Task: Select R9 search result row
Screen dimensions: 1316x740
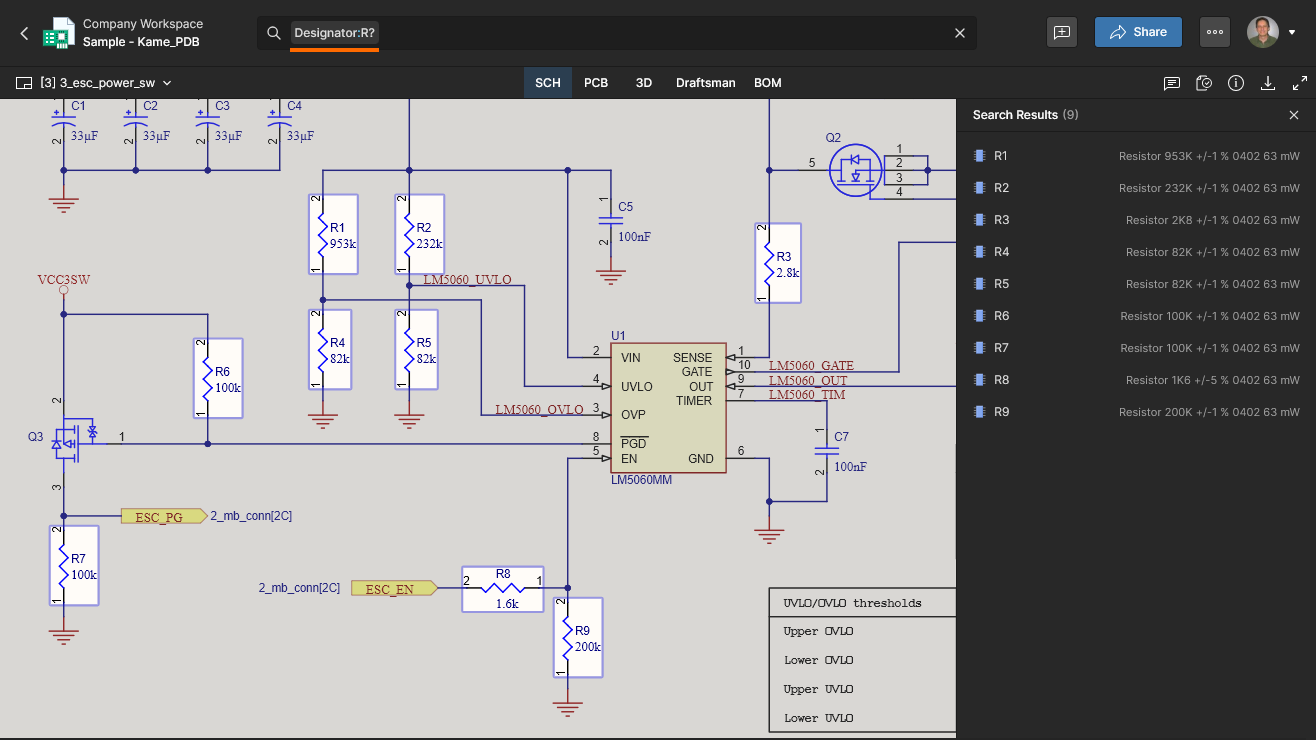Action: pyautogui.click(x=1136, y=412)
